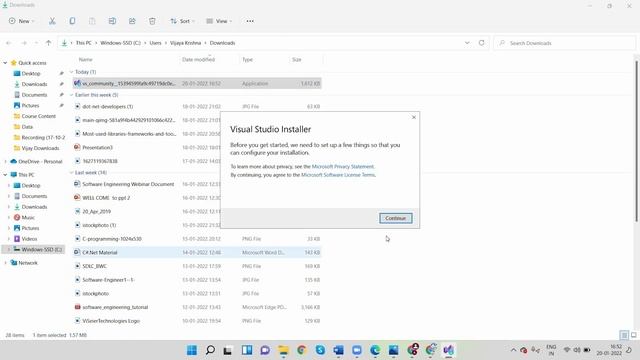Select Windows SSD (C:) in sidebar
This screenshot has width=640, height=360.
42,249
